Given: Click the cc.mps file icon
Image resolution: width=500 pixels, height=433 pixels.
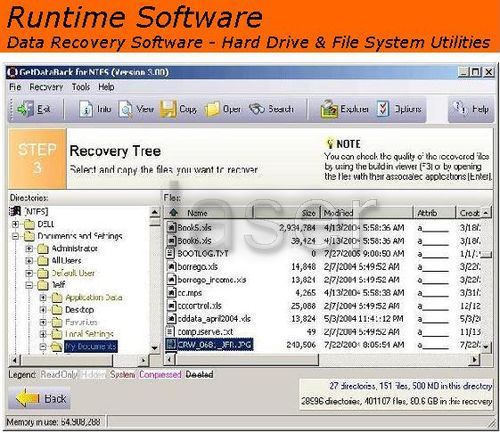Looking at the screenshot, I should 171,292.
